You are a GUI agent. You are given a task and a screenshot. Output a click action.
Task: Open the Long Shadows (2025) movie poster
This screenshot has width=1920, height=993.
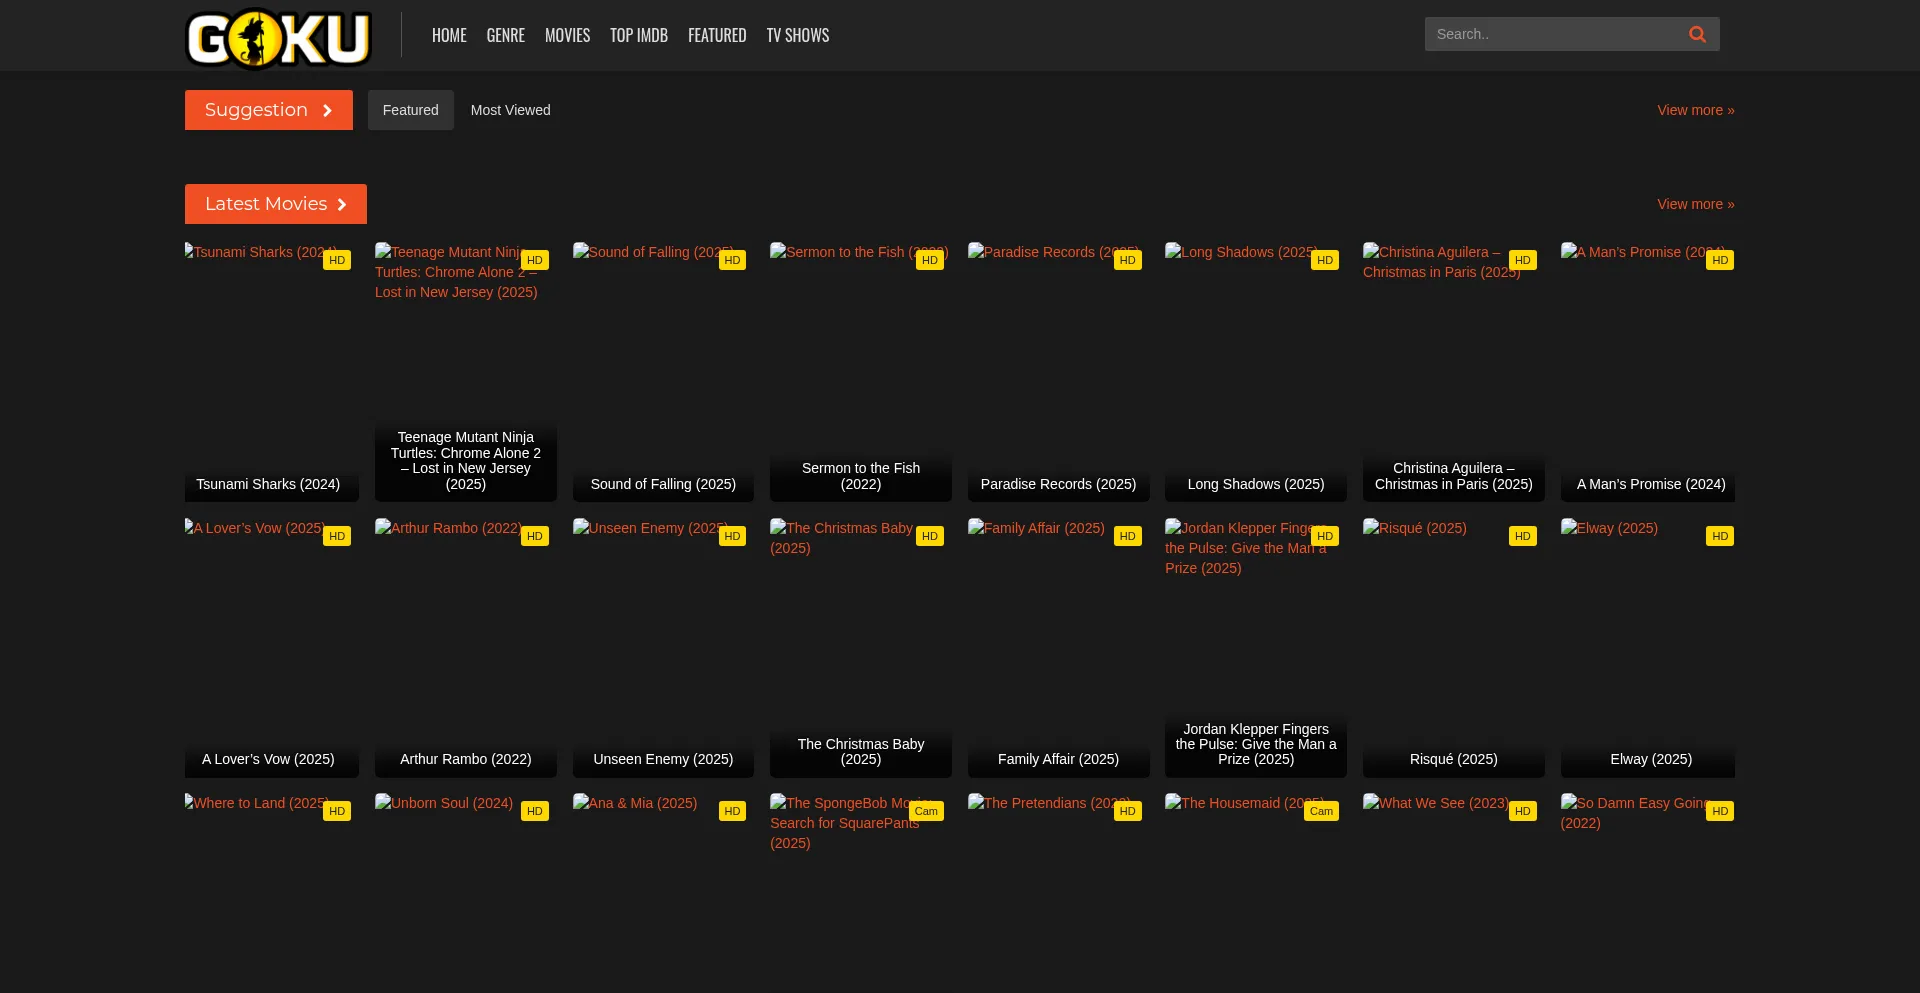(x=1255, y=372)
